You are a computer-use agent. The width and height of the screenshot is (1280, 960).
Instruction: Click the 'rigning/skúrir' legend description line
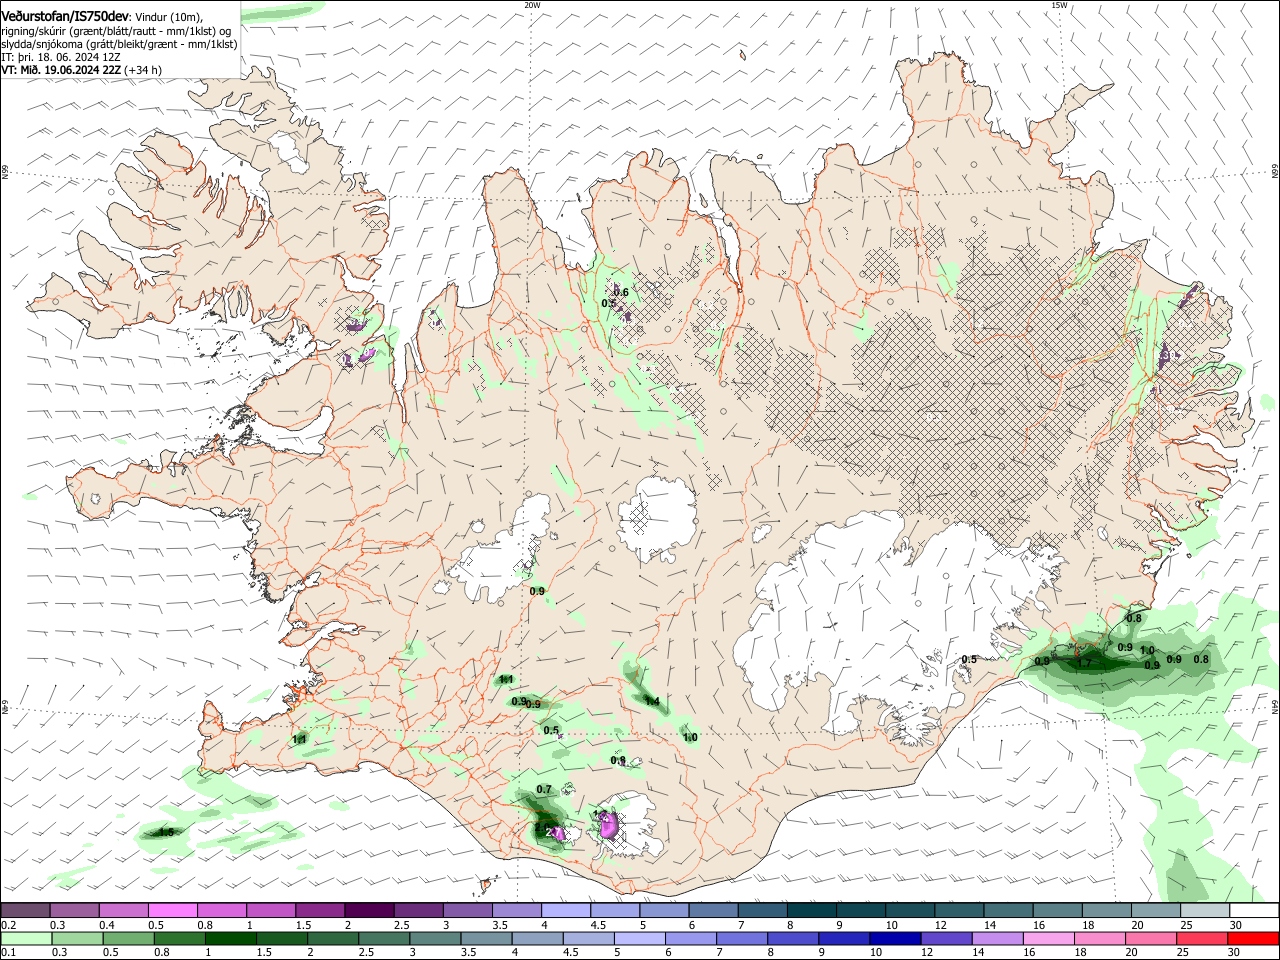[115, 31]
